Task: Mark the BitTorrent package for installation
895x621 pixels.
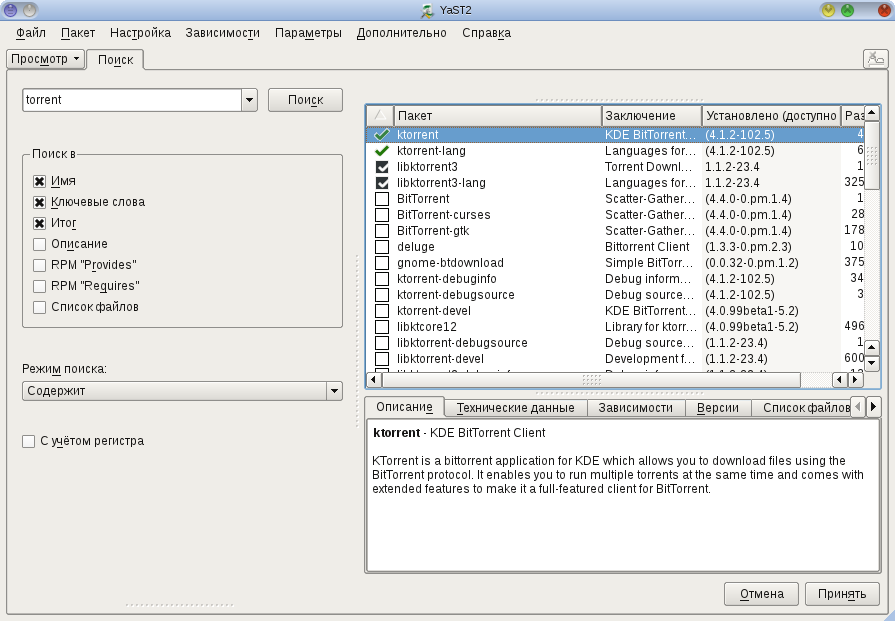Action: [x=382, y=199]
